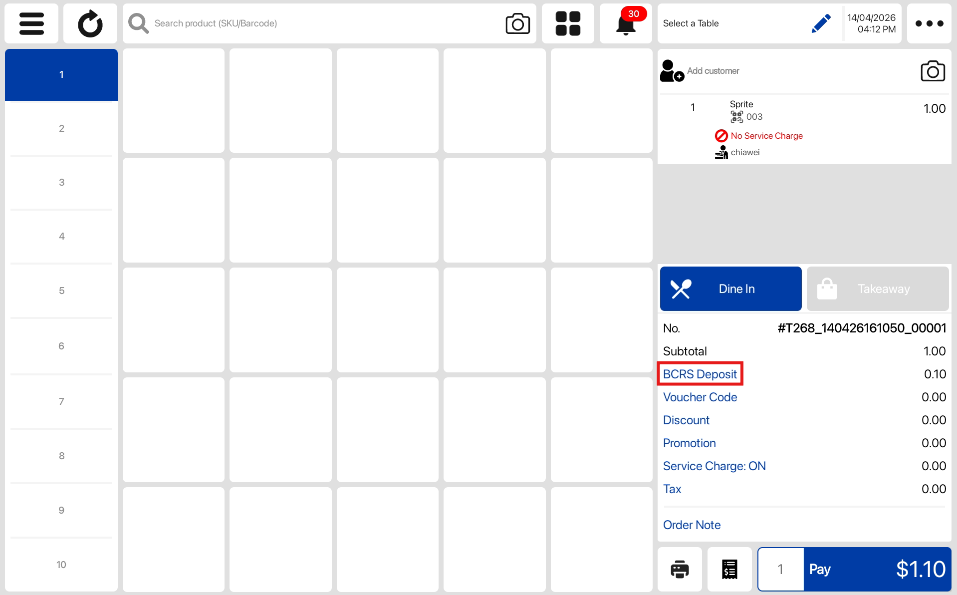Toggle Service Charge: ON setting
Screen dimensions: 957x595
click(x=714, y=466)
